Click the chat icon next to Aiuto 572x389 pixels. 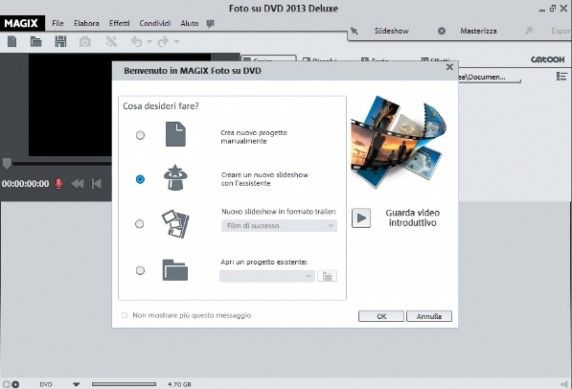pyautogui.click(x=210, y=23)
